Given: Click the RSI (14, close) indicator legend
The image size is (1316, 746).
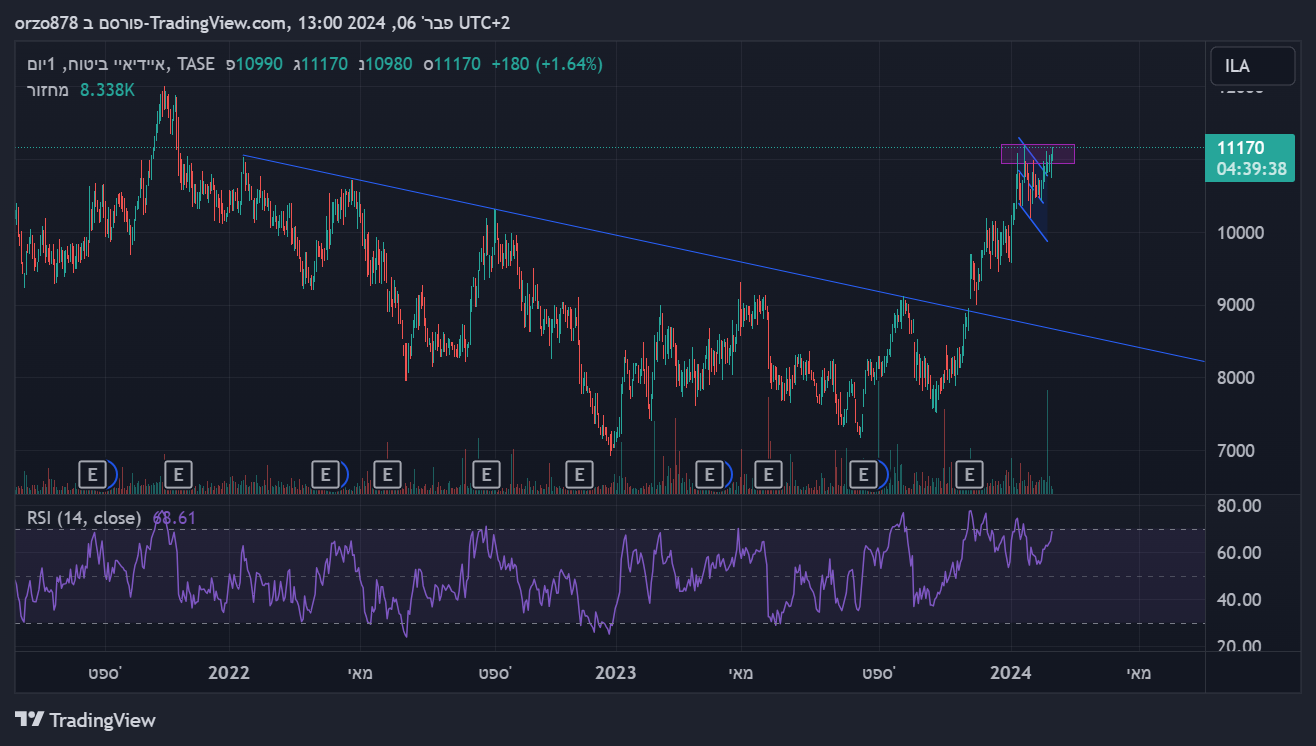Looking at the screenshot, I should pos(84,517).
